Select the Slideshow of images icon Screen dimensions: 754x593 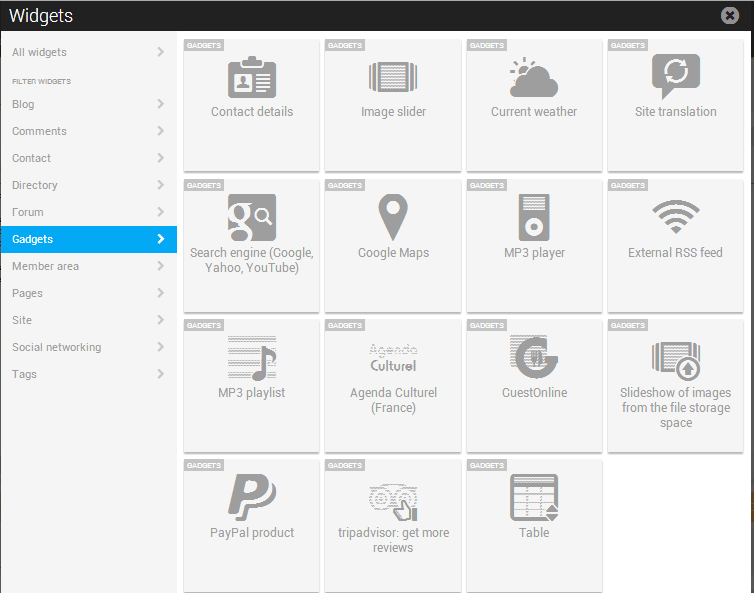click(x=676, y=361)
